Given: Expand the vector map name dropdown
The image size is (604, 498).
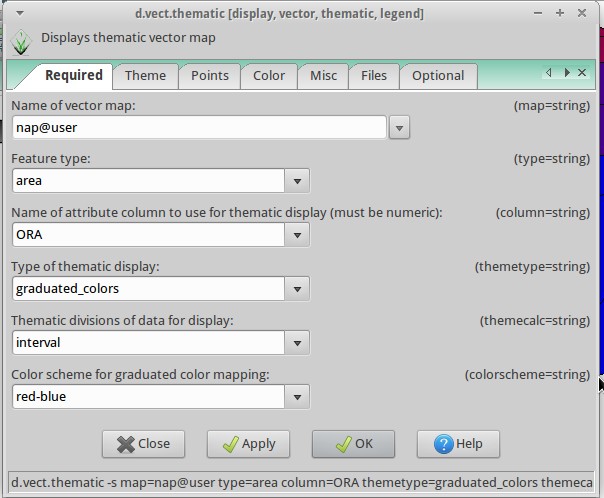Looking at the screenshot, I should [399, 127].
